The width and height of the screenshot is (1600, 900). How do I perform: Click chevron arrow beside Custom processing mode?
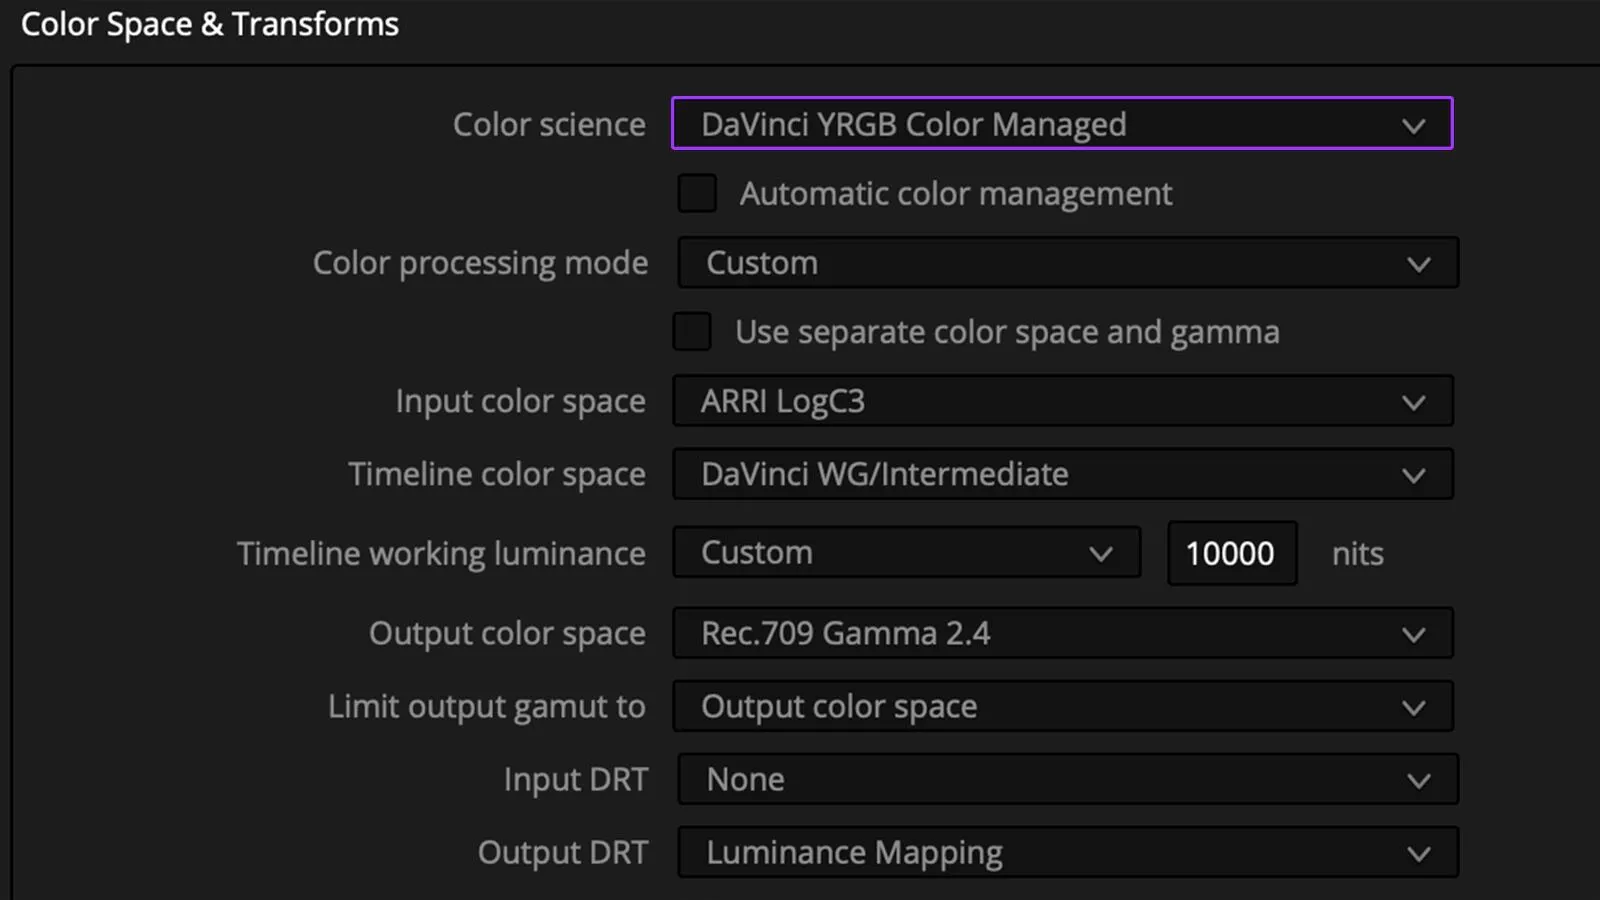click(1418, 265)
